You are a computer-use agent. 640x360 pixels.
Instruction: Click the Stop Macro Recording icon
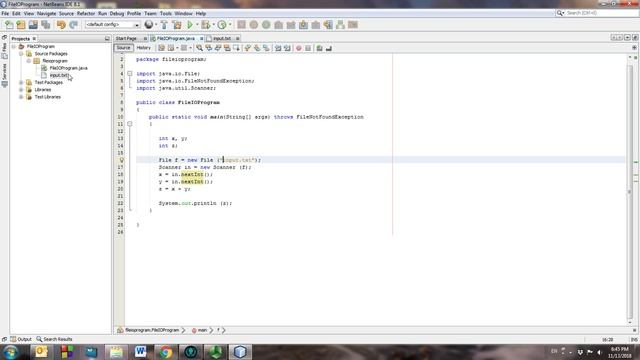coord(308,48)
